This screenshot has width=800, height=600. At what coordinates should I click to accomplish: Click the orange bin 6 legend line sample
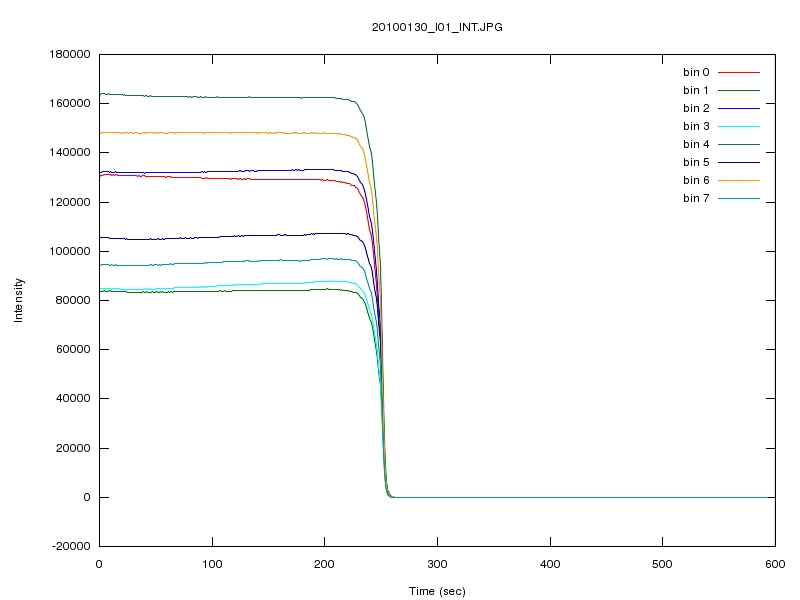[739, 181]
